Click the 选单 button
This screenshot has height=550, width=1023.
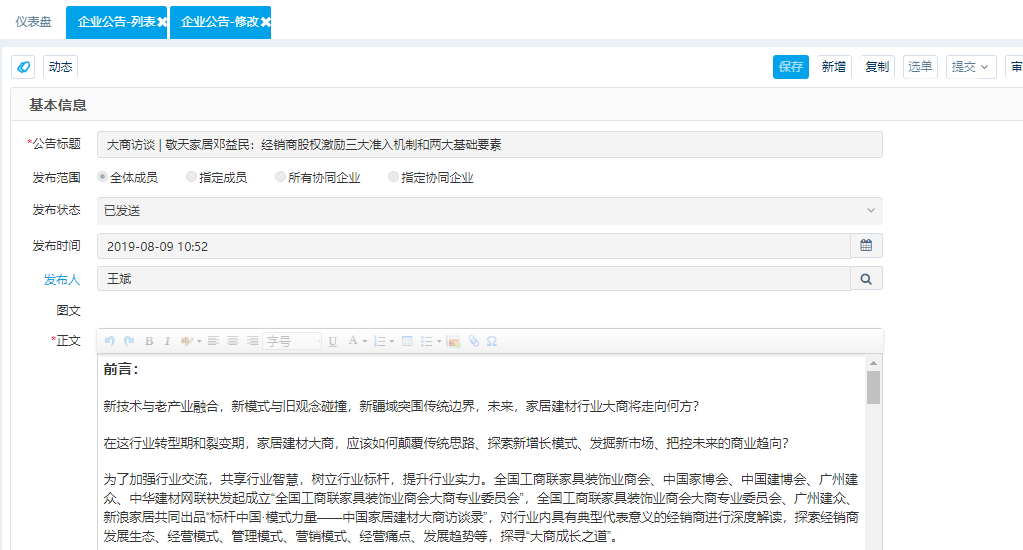point(920,67)
